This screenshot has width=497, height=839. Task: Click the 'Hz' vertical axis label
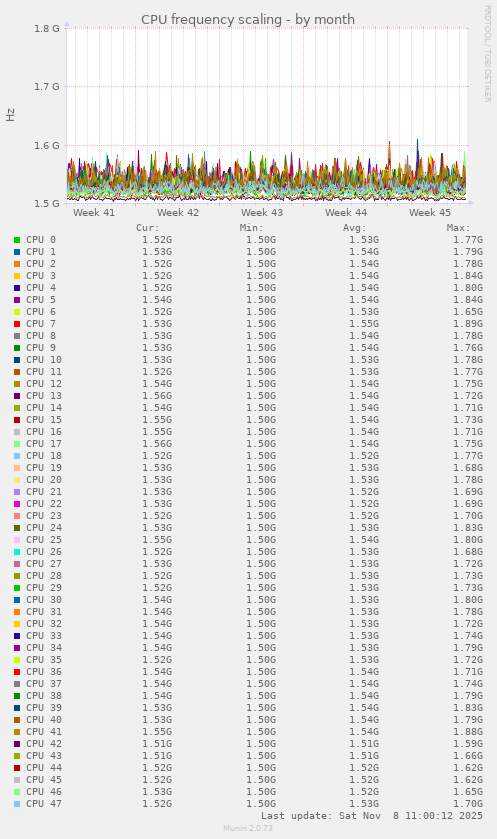[11, 115]
